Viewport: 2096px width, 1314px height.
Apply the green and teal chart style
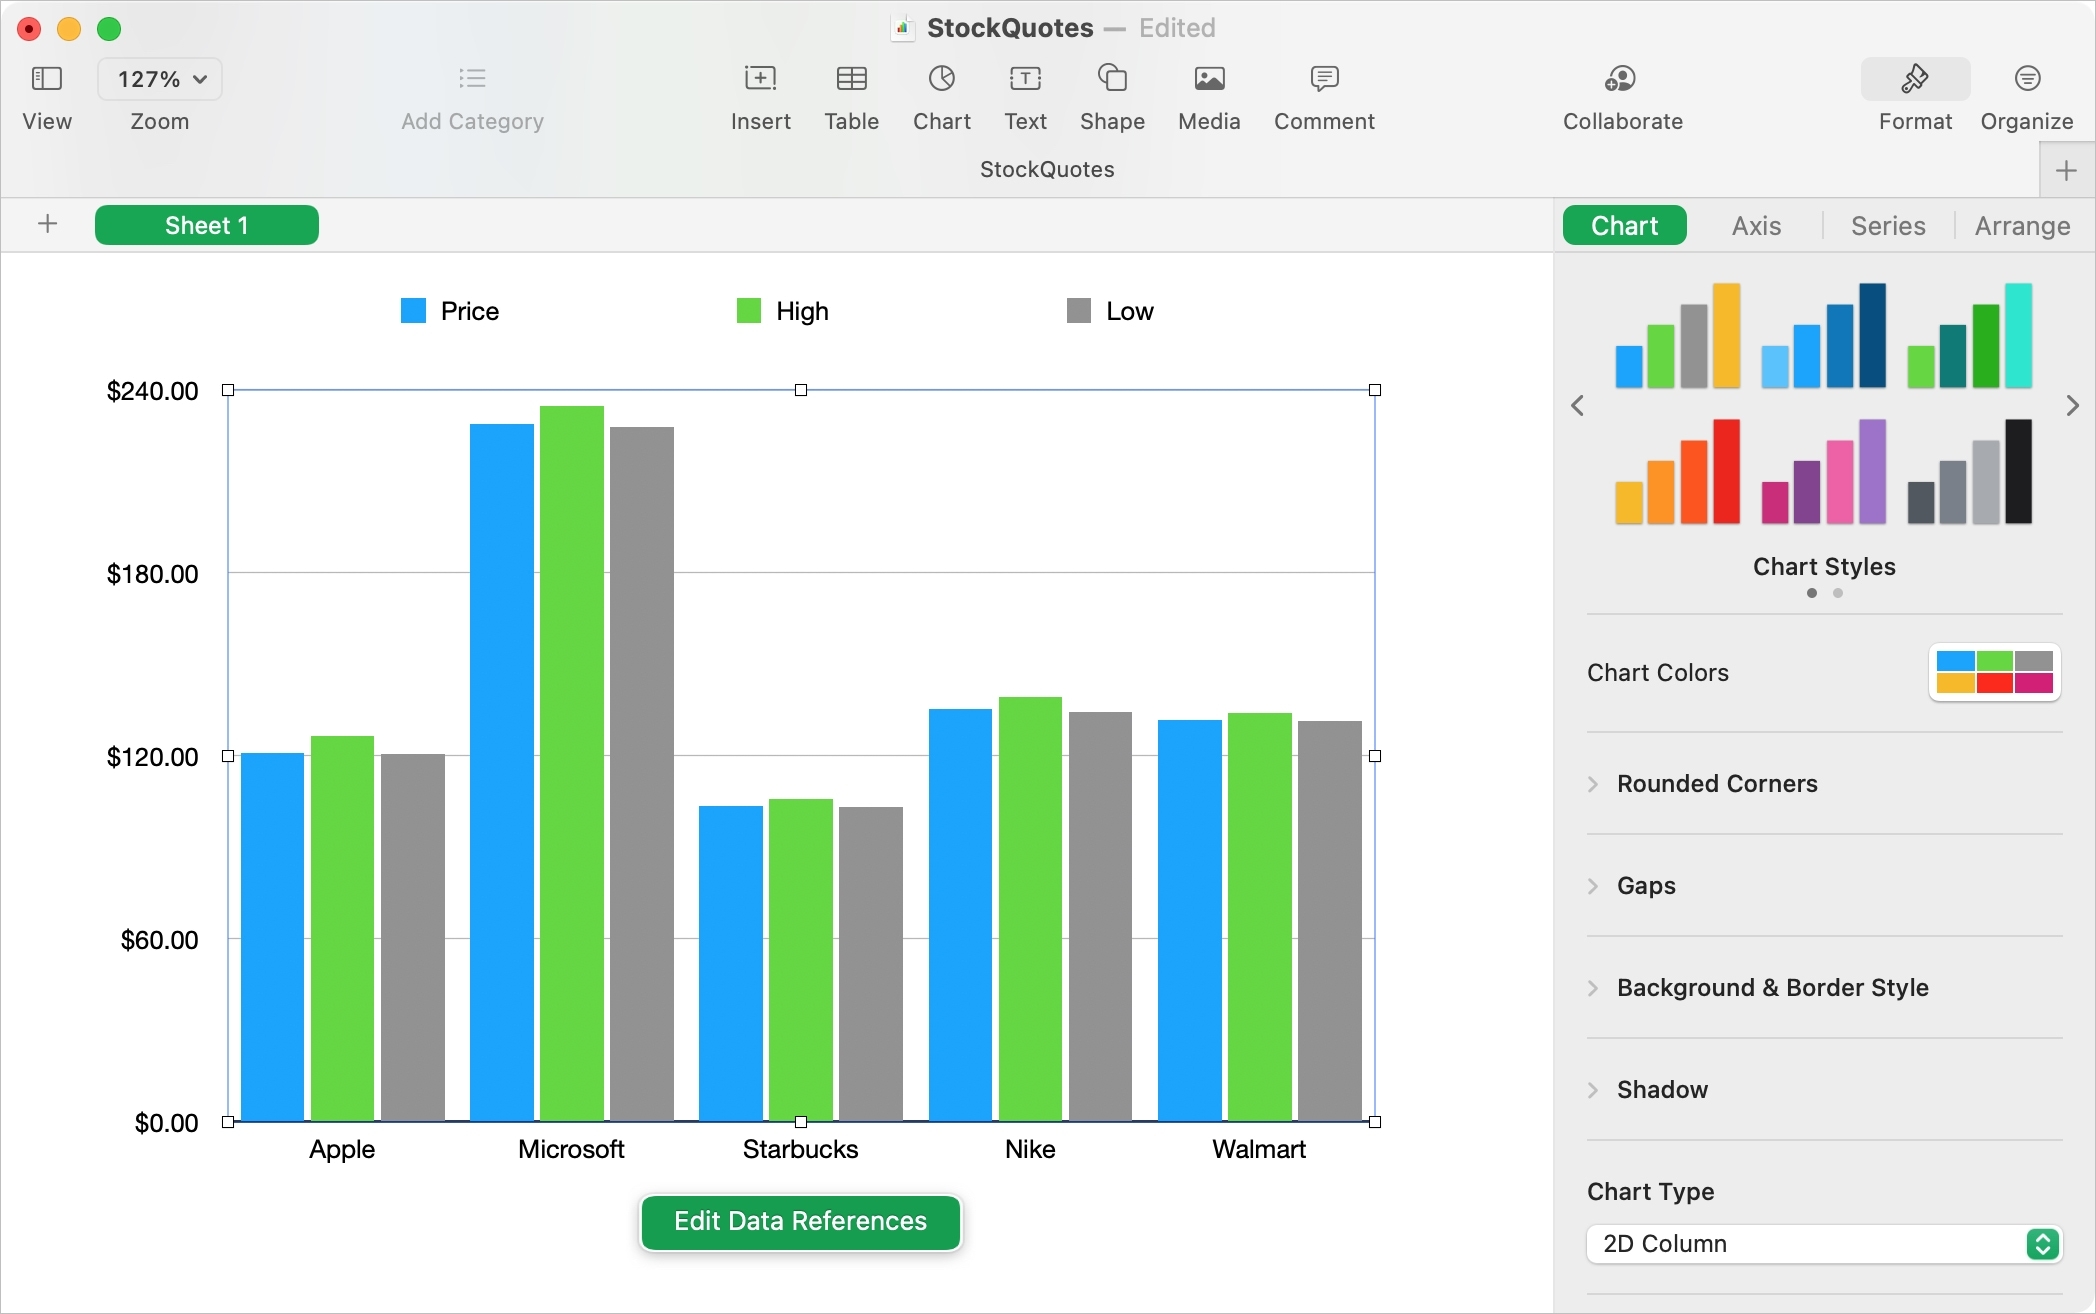(1970, 335)
